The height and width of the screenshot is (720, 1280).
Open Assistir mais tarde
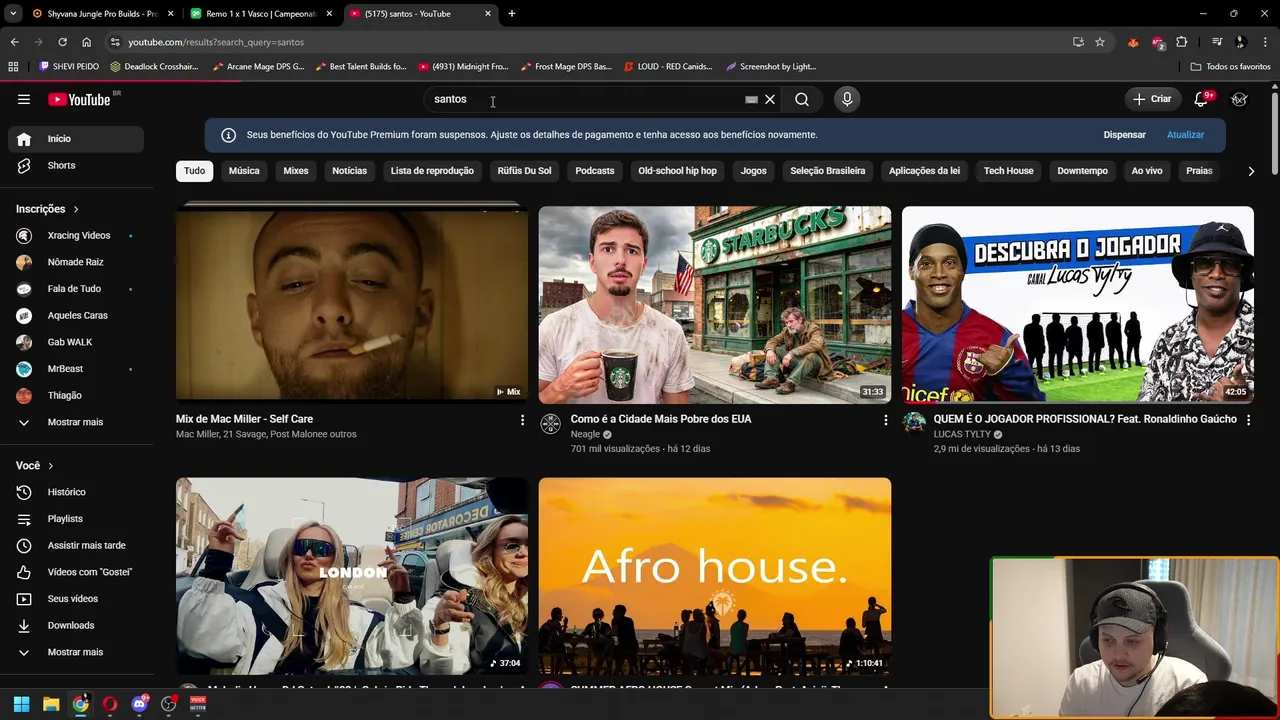click(x=76, y=545)
